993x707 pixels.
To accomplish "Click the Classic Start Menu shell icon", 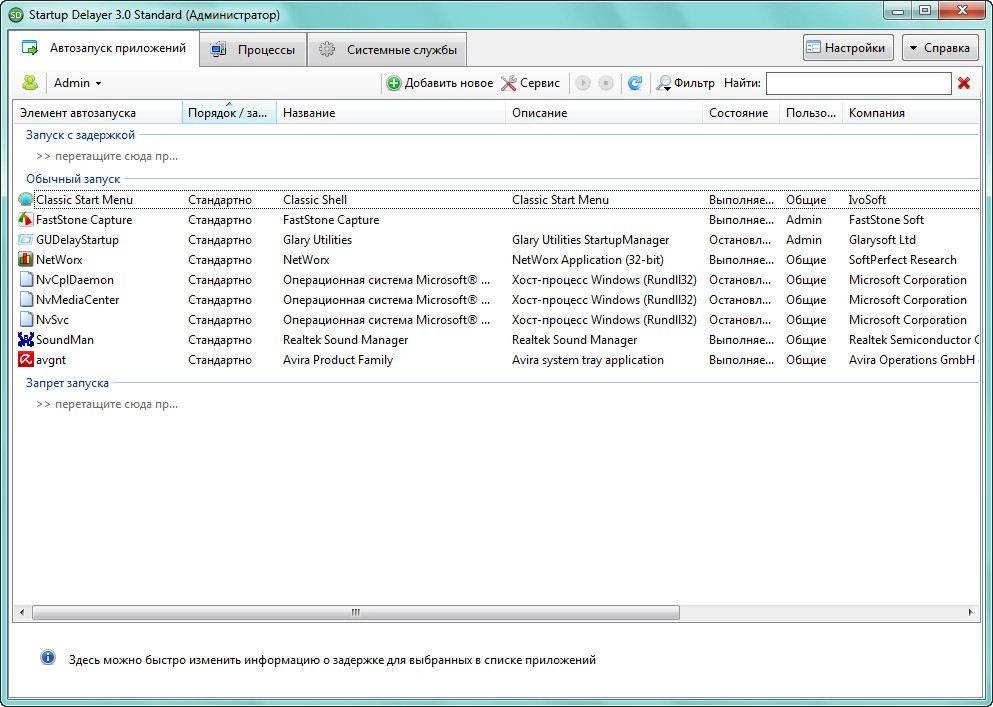I will pyautogui.click(x=25, y=200).
